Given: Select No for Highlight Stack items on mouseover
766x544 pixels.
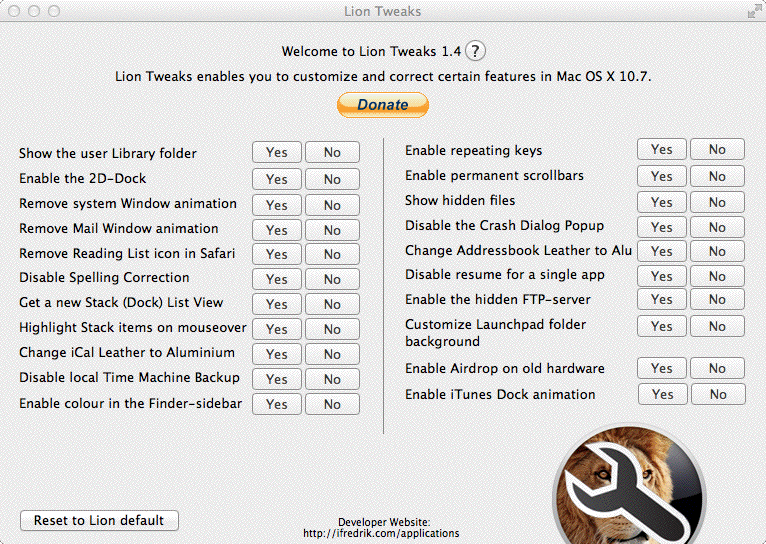Looking at the screenshot, I should [x=332, y=329].
